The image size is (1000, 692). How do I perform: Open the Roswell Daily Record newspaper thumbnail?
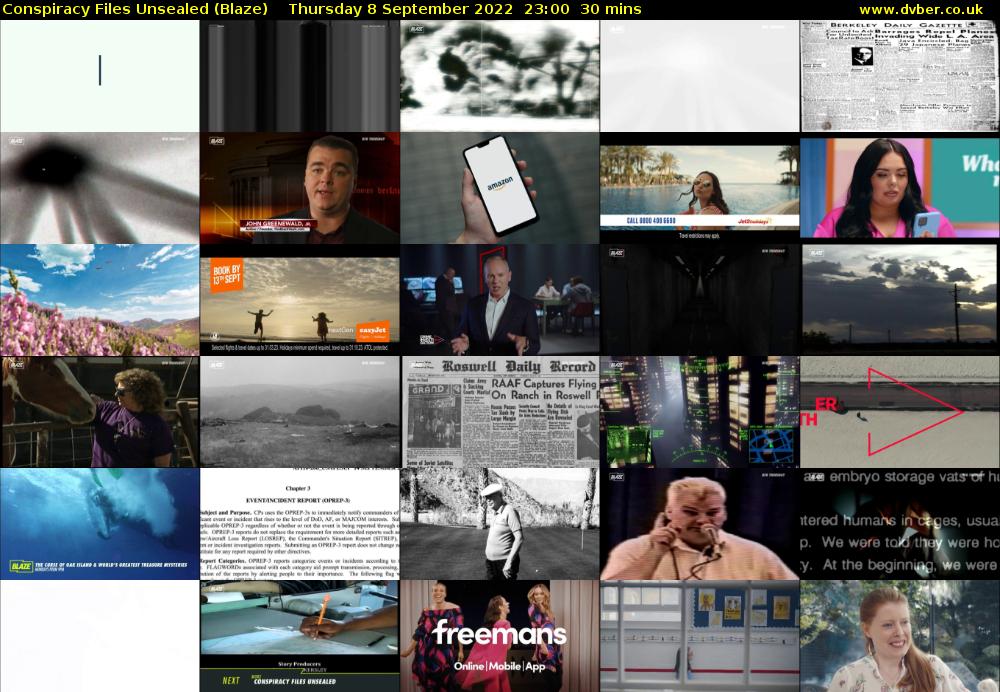[x=499, y=412]
